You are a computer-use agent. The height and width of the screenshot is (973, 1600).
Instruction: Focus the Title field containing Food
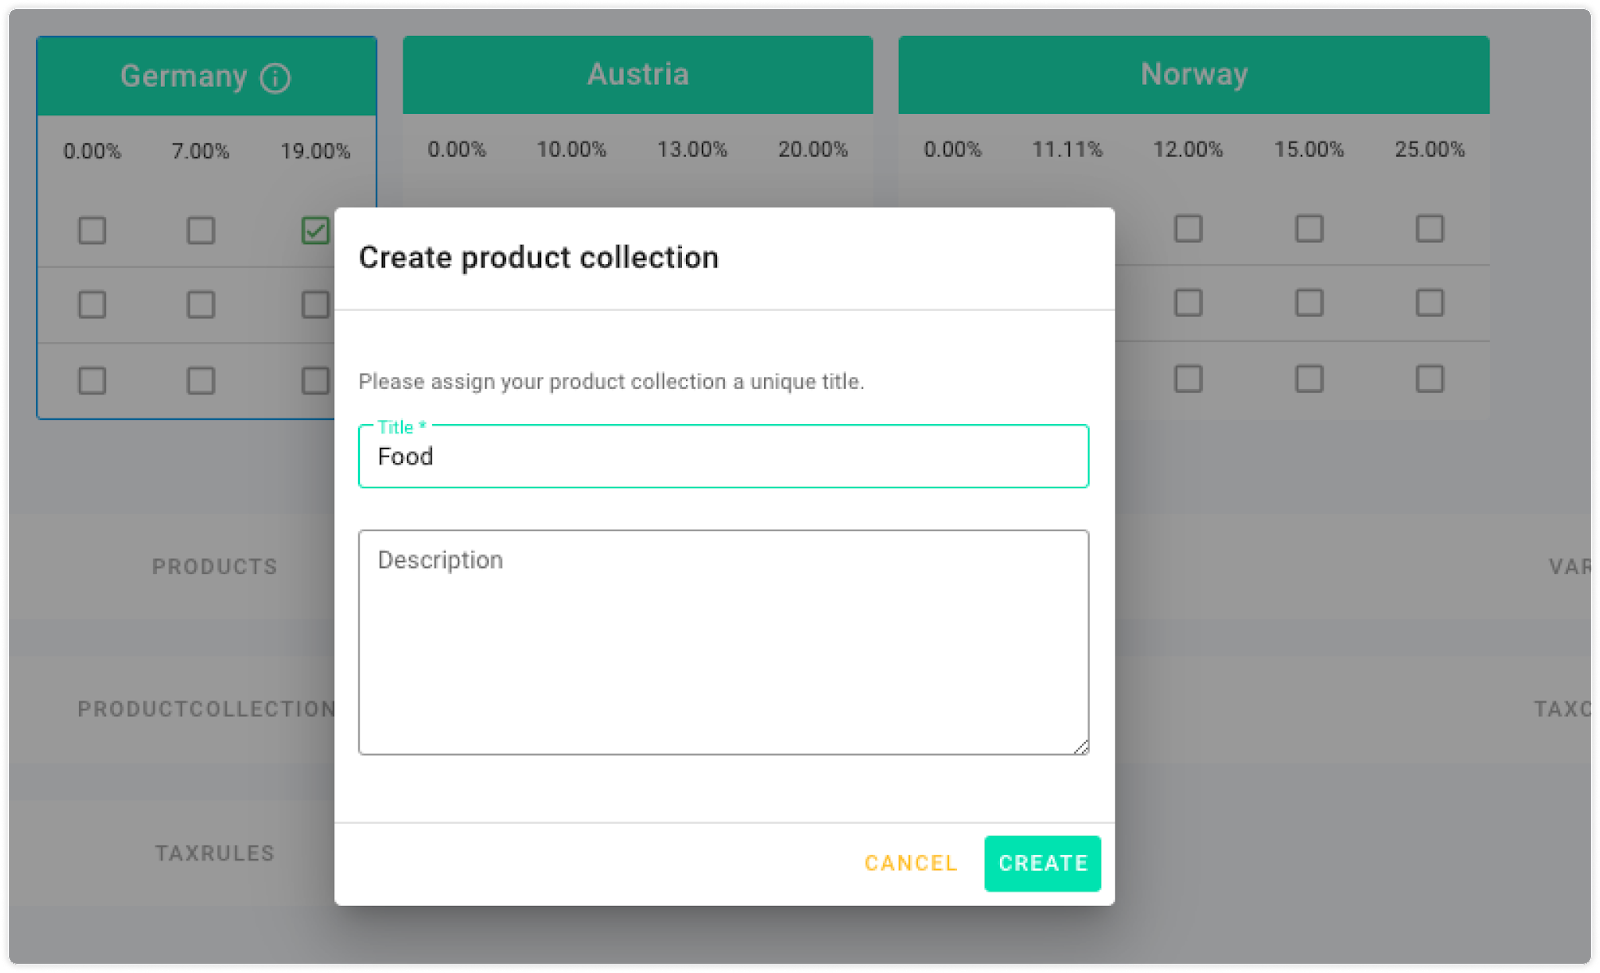723,456
